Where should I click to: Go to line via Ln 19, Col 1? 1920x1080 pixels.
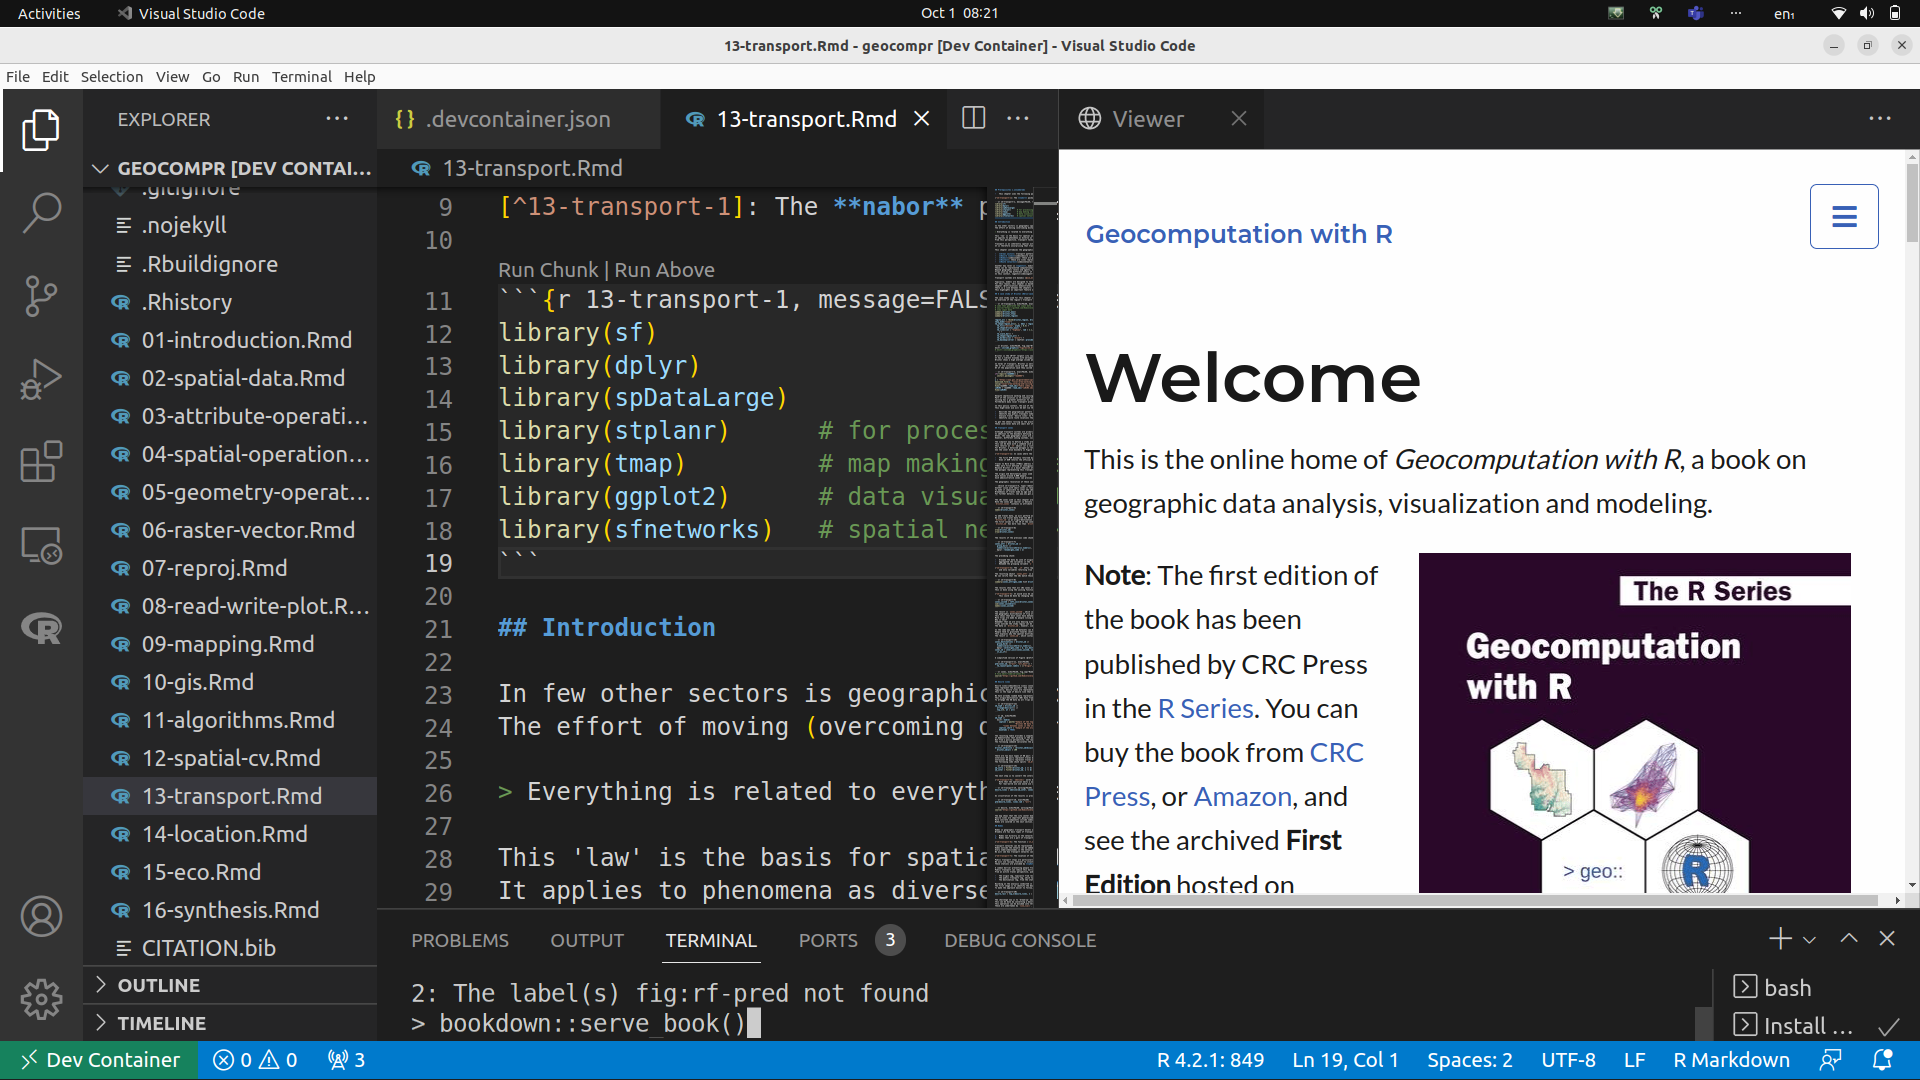(1345, 1060)
